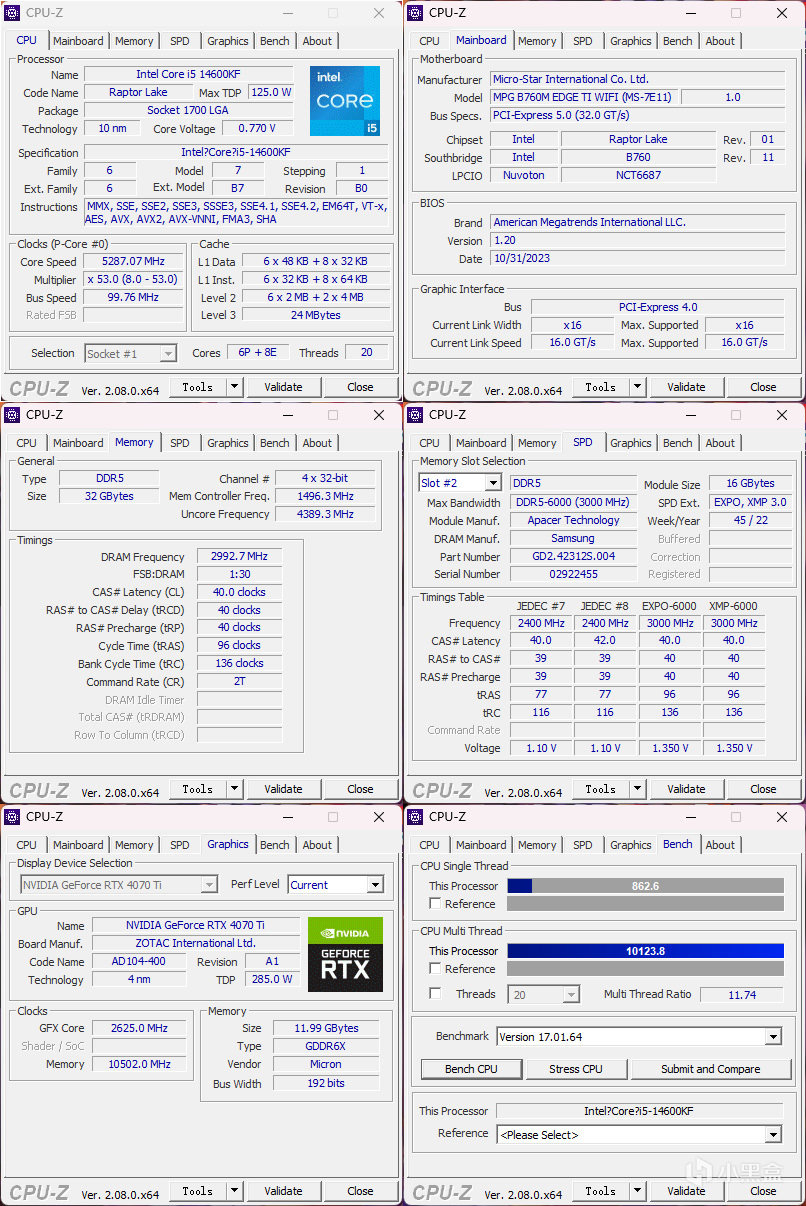Click the Intel Core i5 logo badge
The width and height of the screenshot is (806, 1206).
pyautogui.click(x=345, y=101)
